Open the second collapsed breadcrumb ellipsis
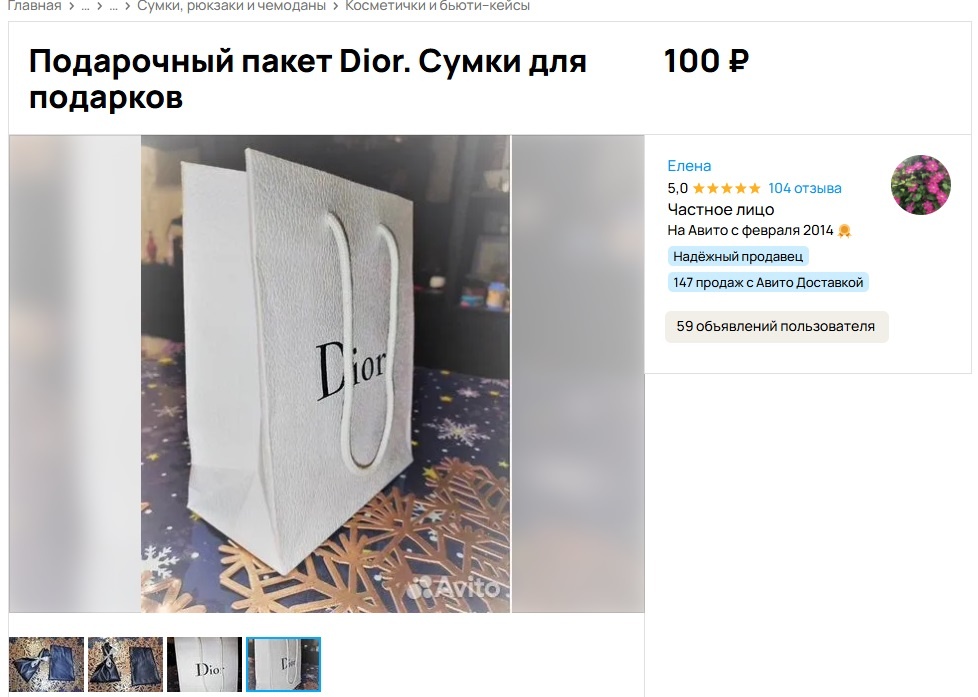Viewport: 978px width, 697px height. (114, 7)
